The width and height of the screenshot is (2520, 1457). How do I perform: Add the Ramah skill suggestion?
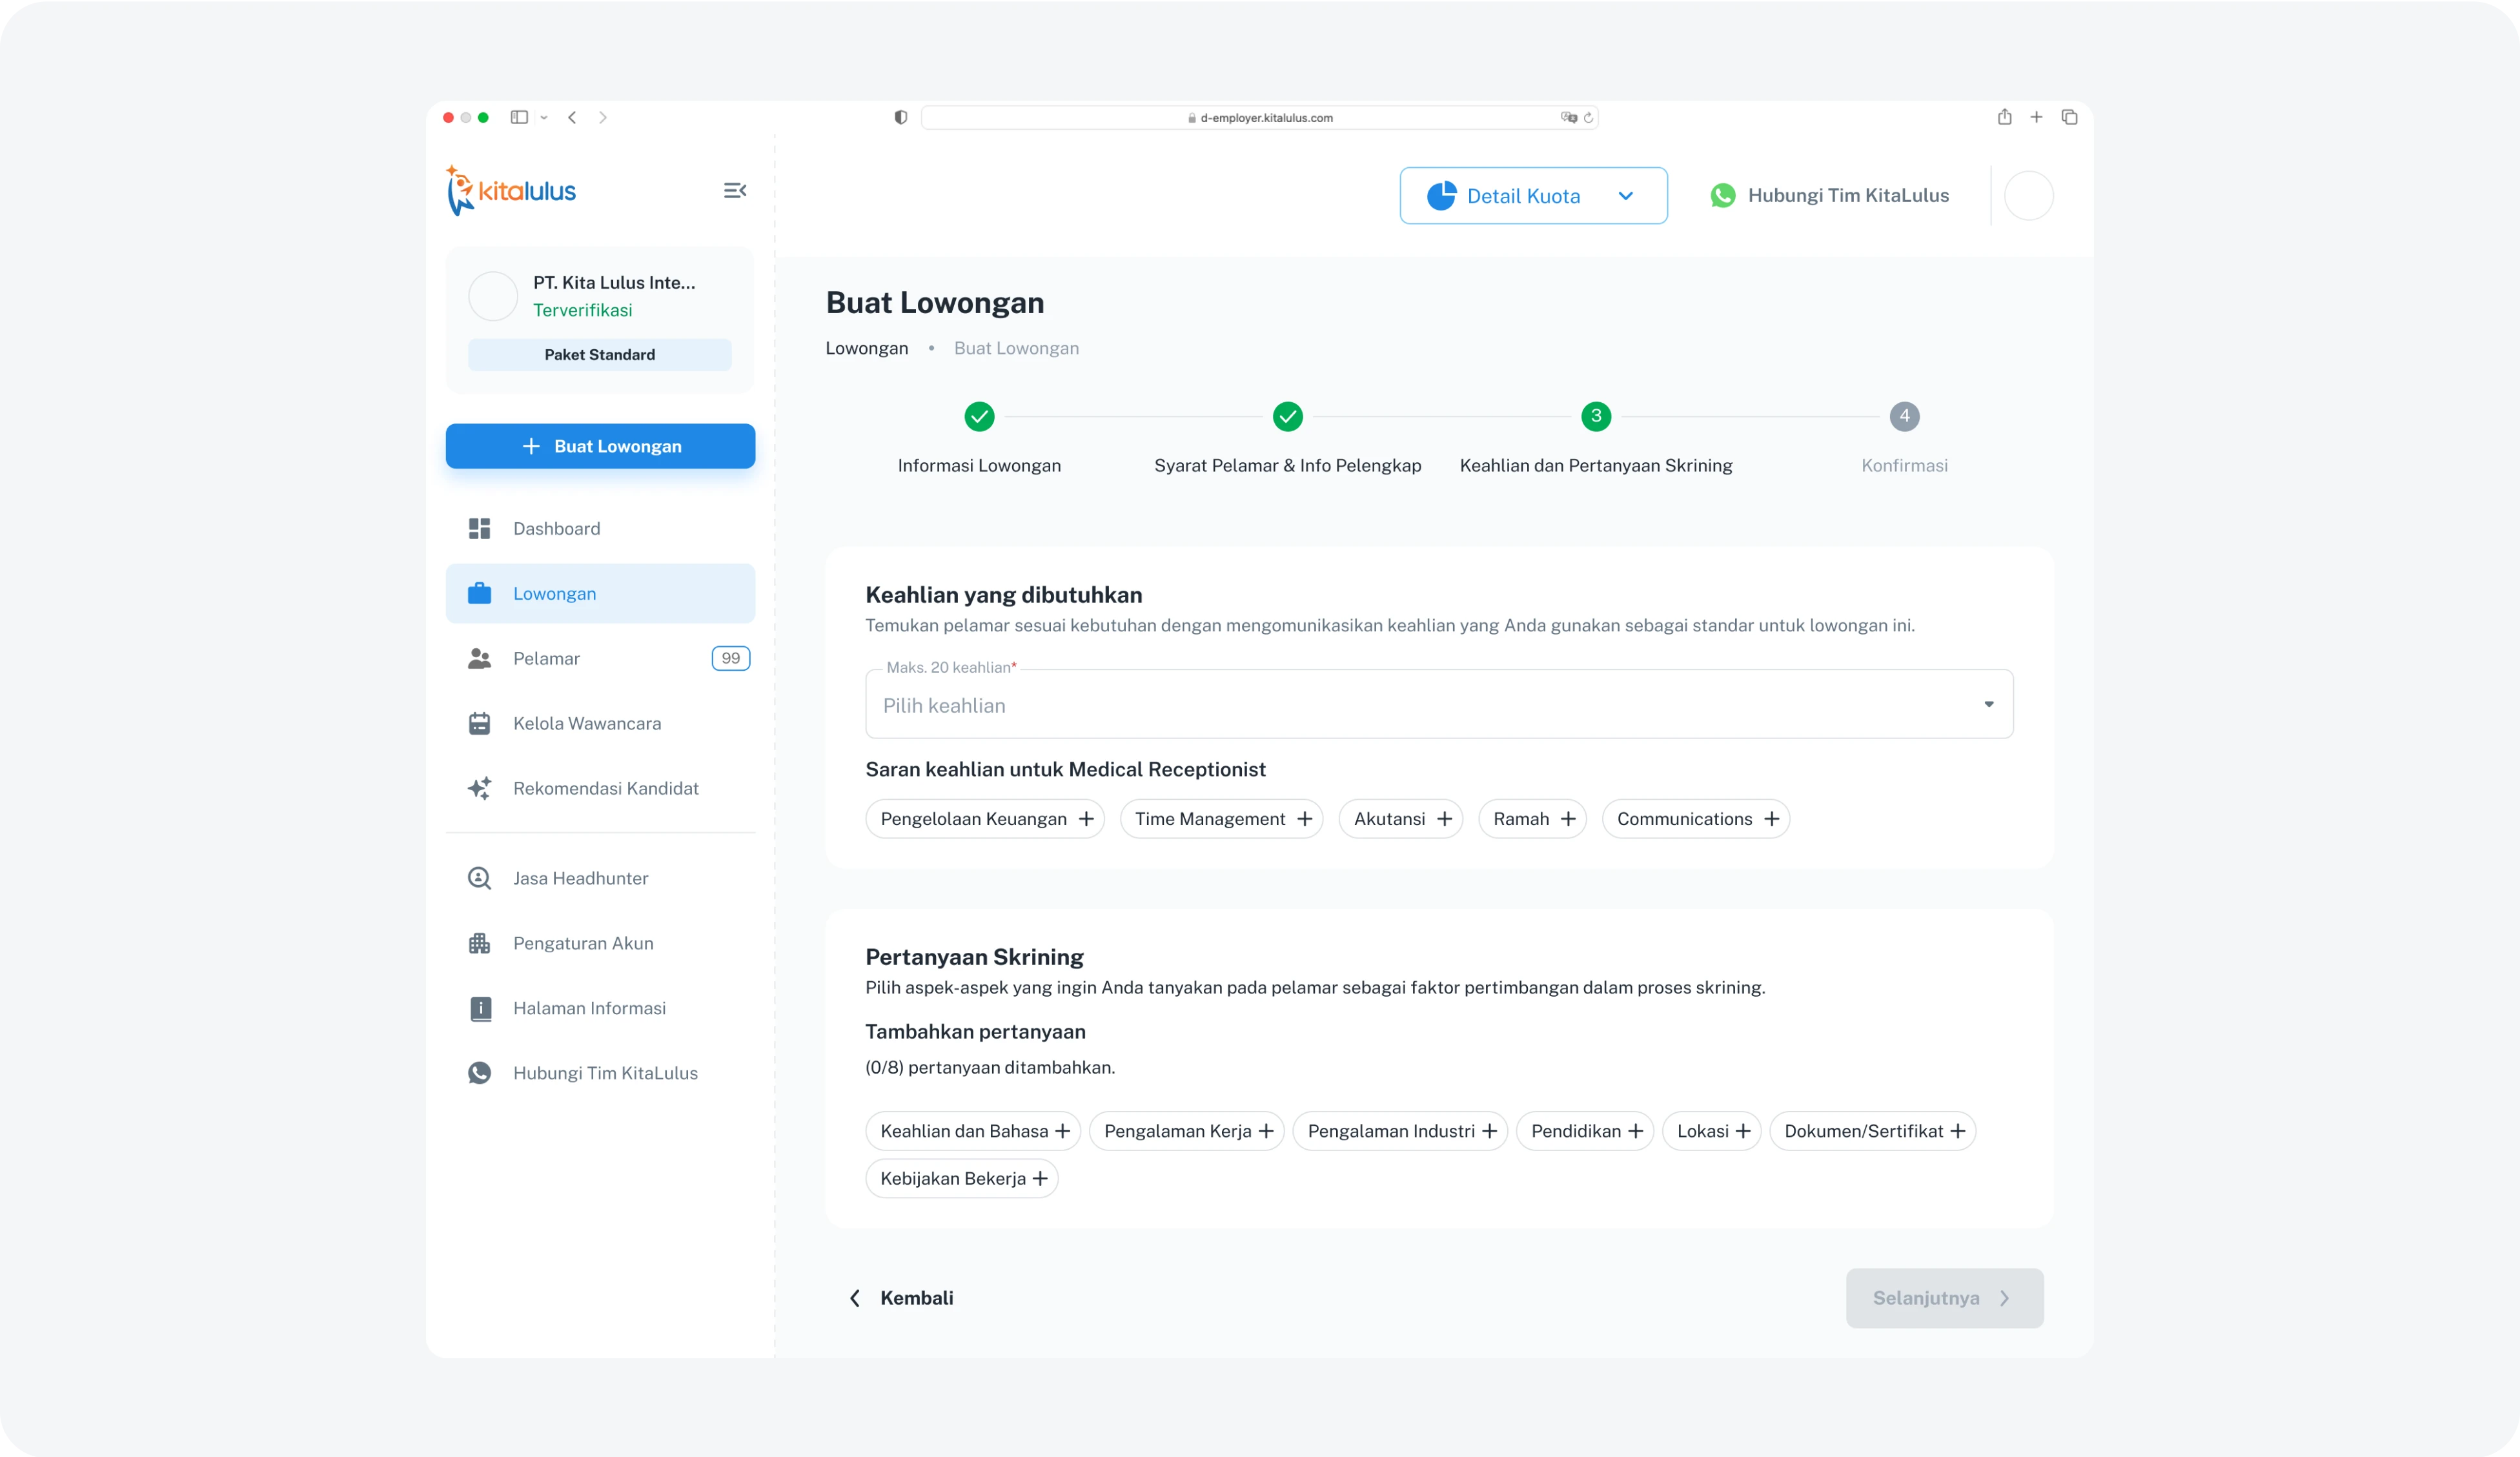(1568, 819)
